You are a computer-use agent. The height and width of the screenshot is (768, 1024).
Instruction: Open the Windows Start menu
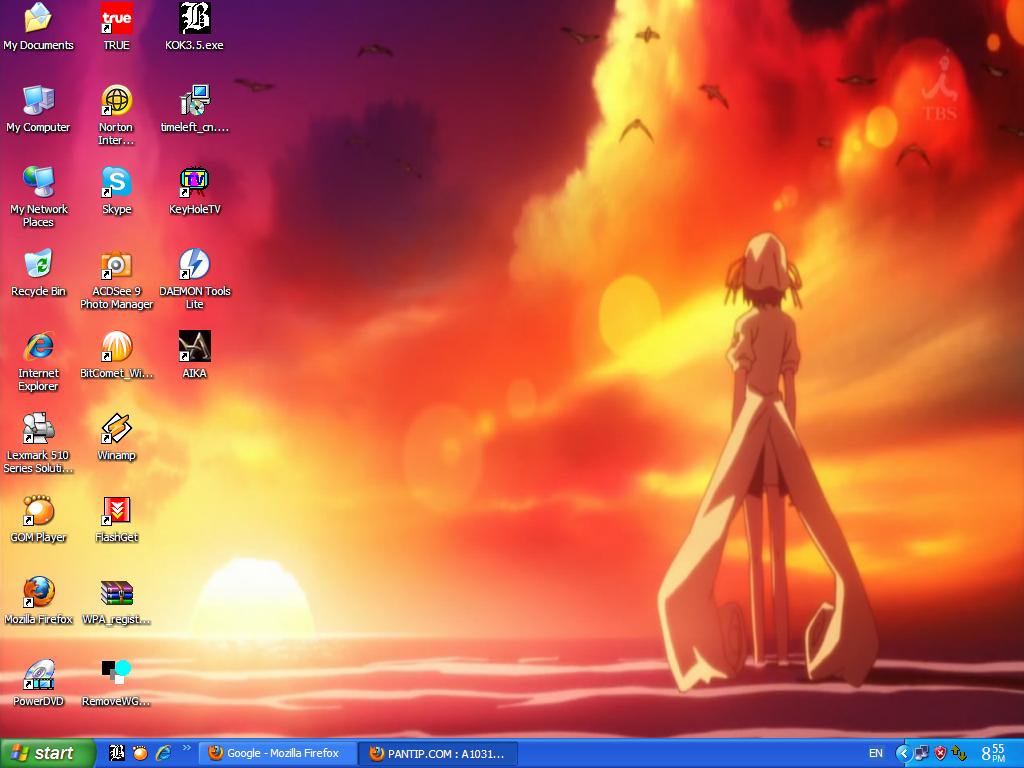point(48,753)
